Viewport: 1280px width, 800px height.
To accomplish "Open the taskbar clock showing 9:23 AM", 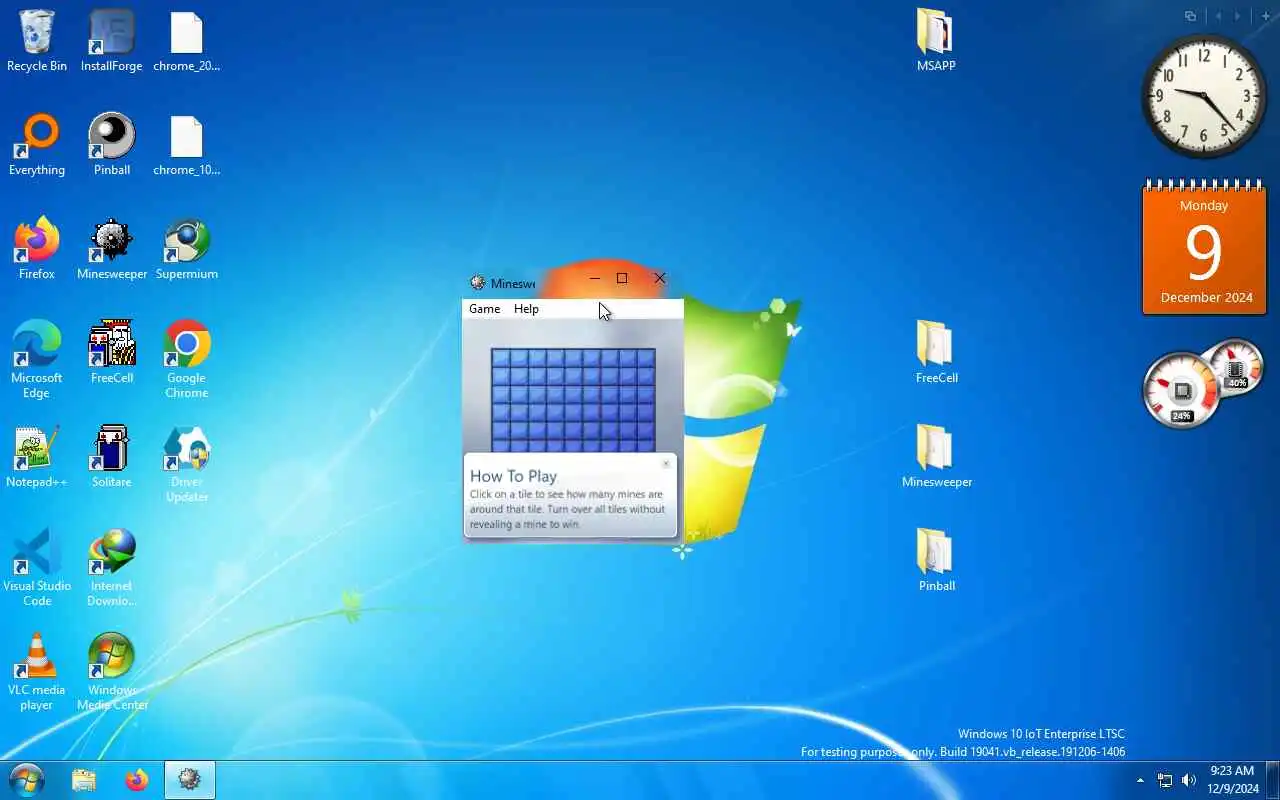I will coord(1232,780).
